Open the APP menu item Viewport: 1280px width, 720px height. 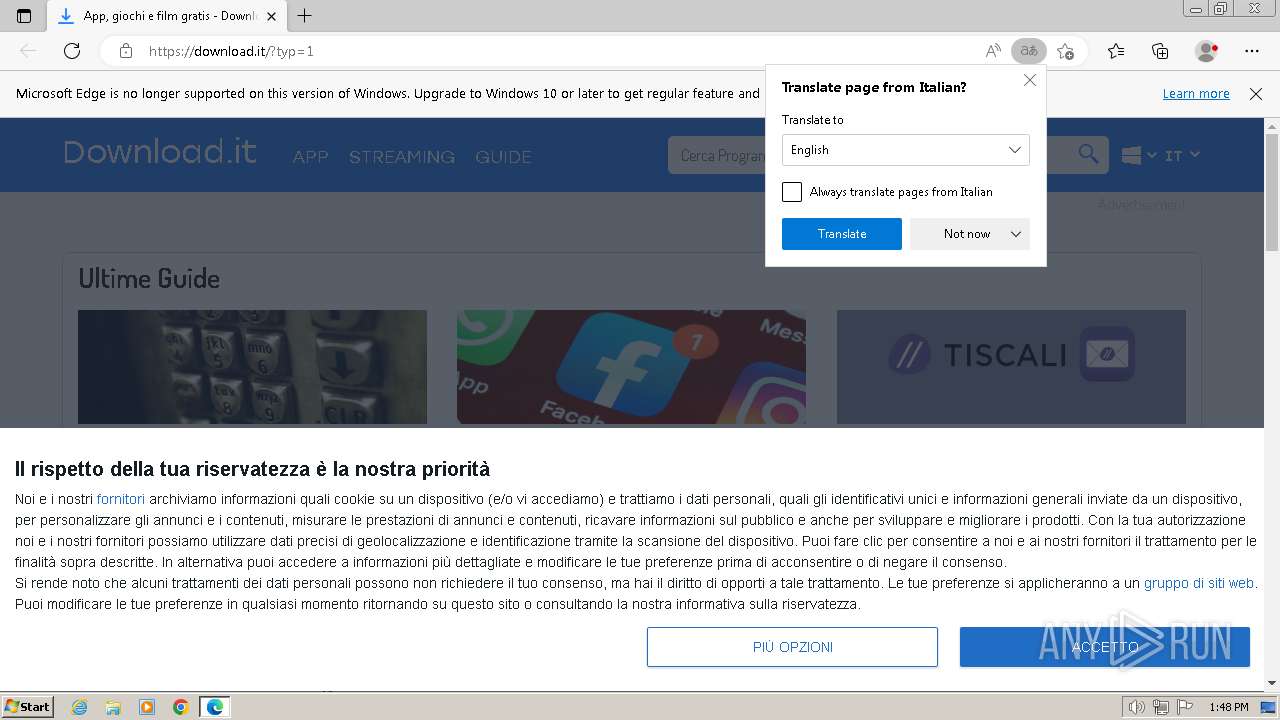(310, 157)
